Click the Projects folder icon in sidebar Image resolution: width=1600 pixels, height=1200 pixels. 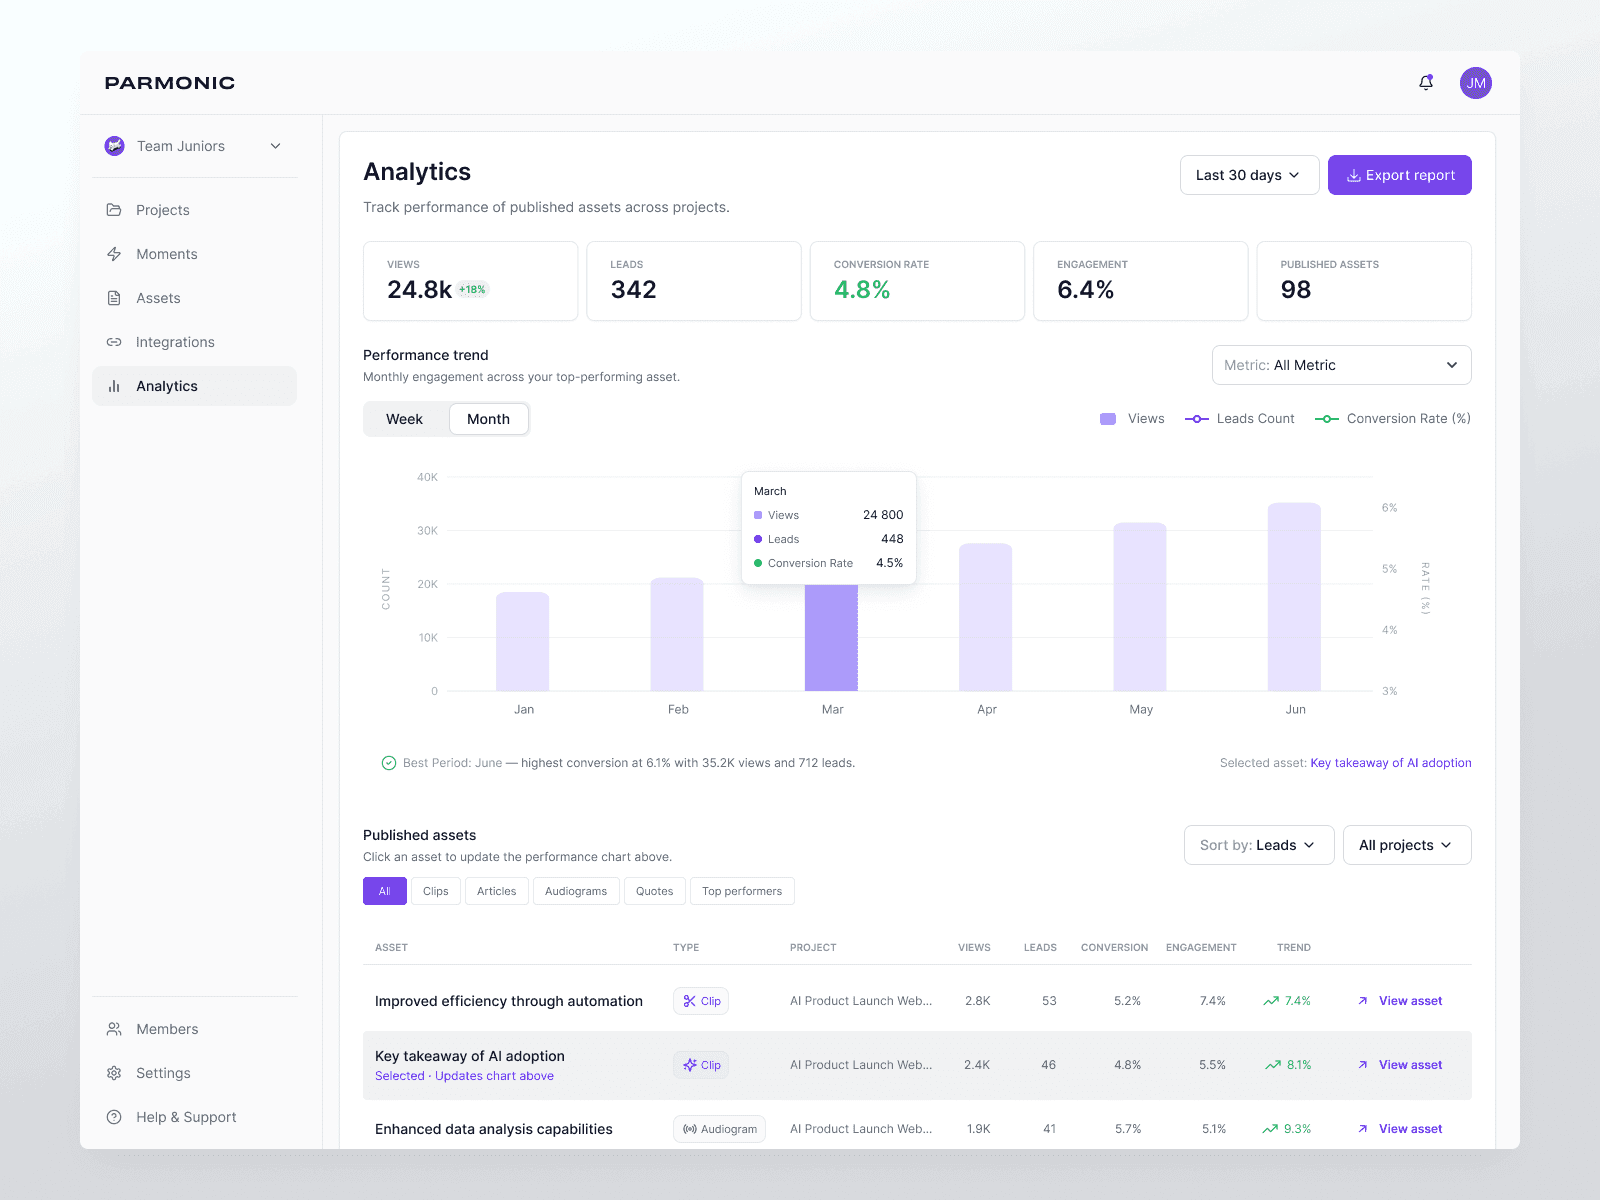114,210
